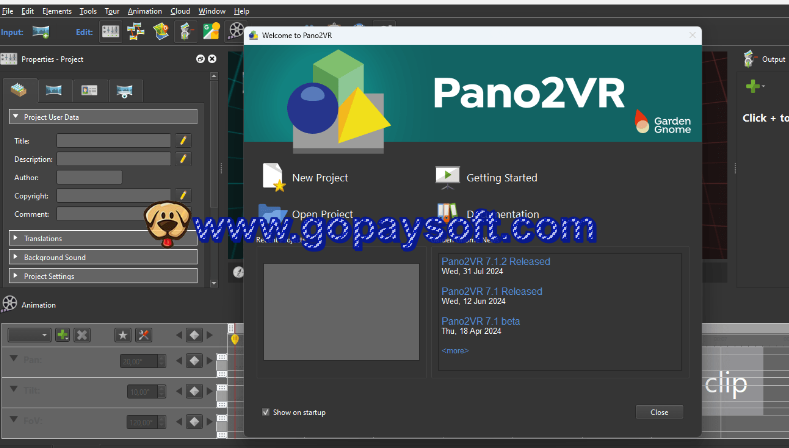Focus the Author text field
This screenshot has height=448, width=789.
pyautogui.click(x=89, y=177)
